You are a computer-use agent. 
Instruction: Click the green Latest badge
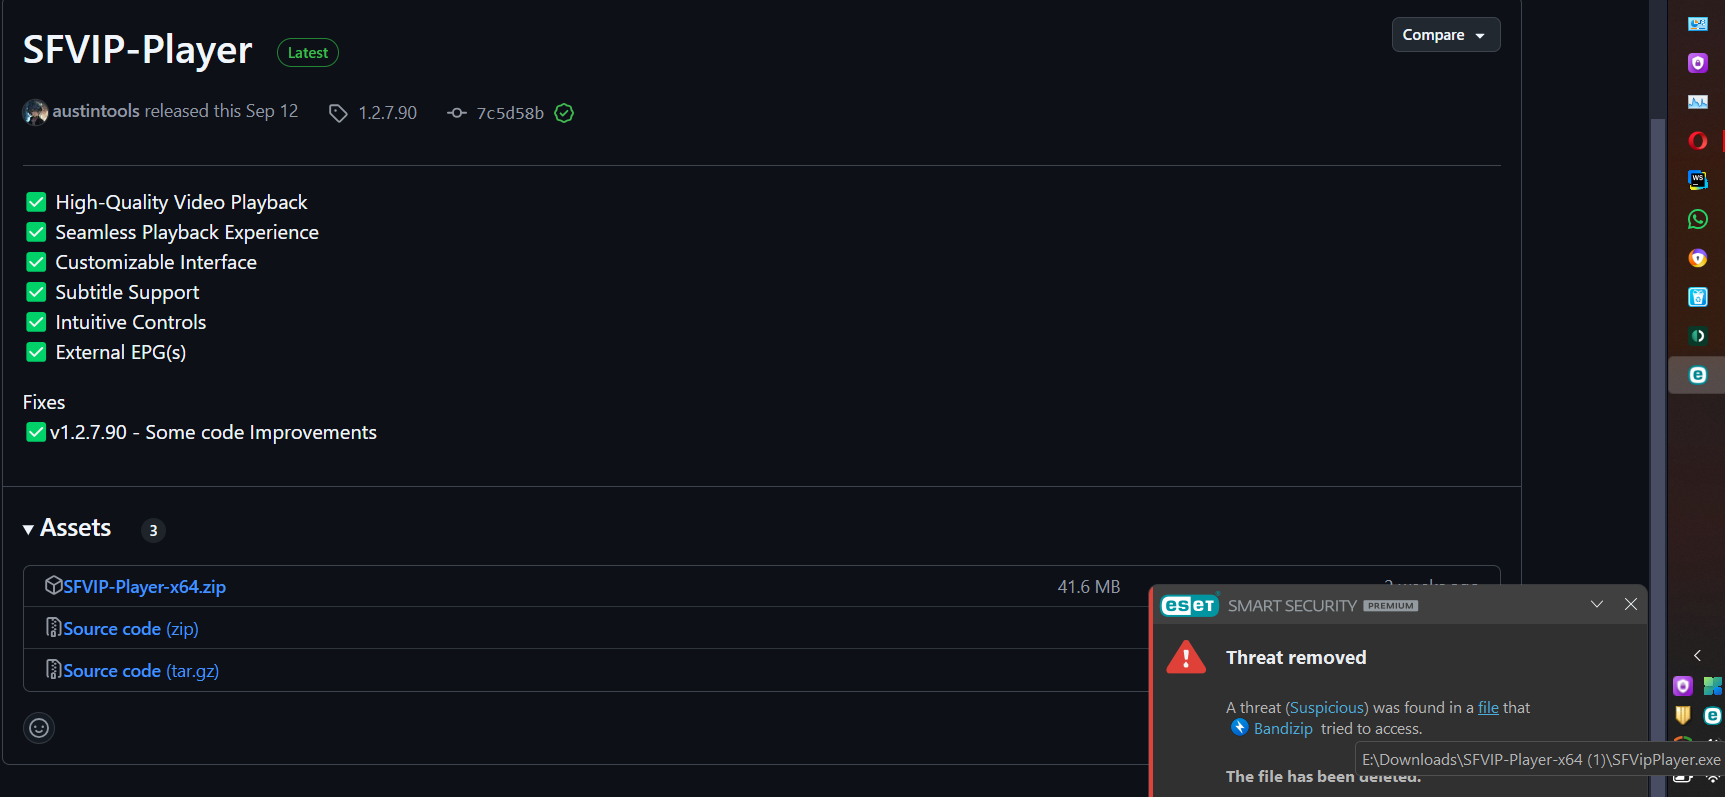pos(308,53)
